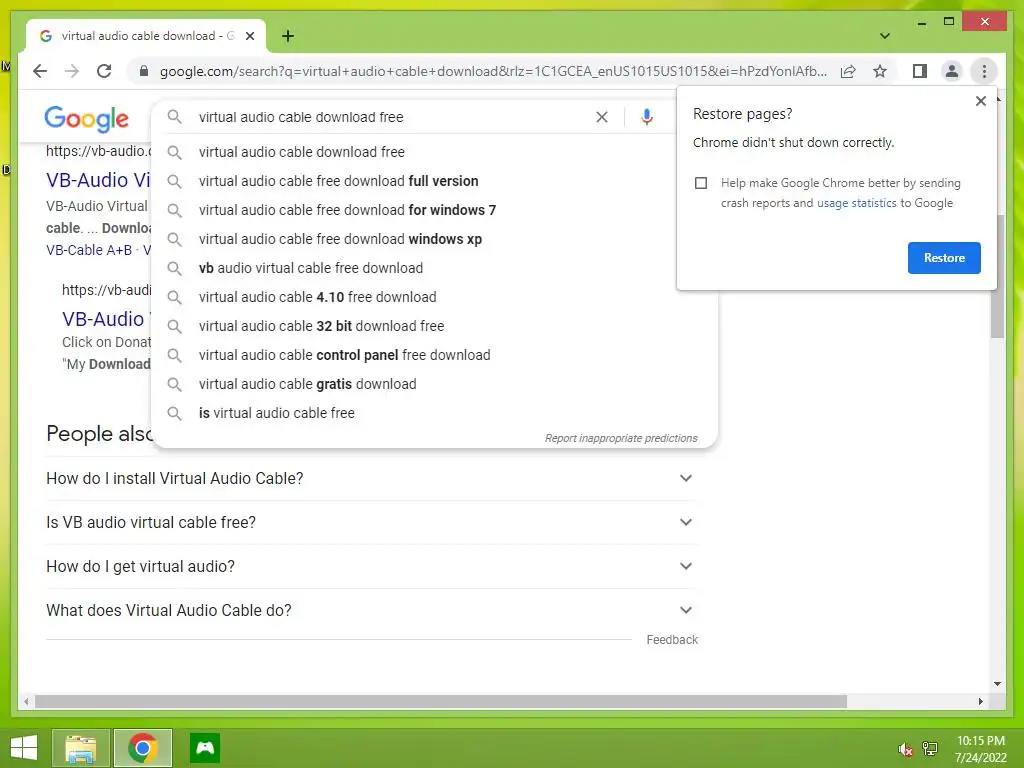
Task: Open the Windows Start button
Action: click(x=24, y=748)
